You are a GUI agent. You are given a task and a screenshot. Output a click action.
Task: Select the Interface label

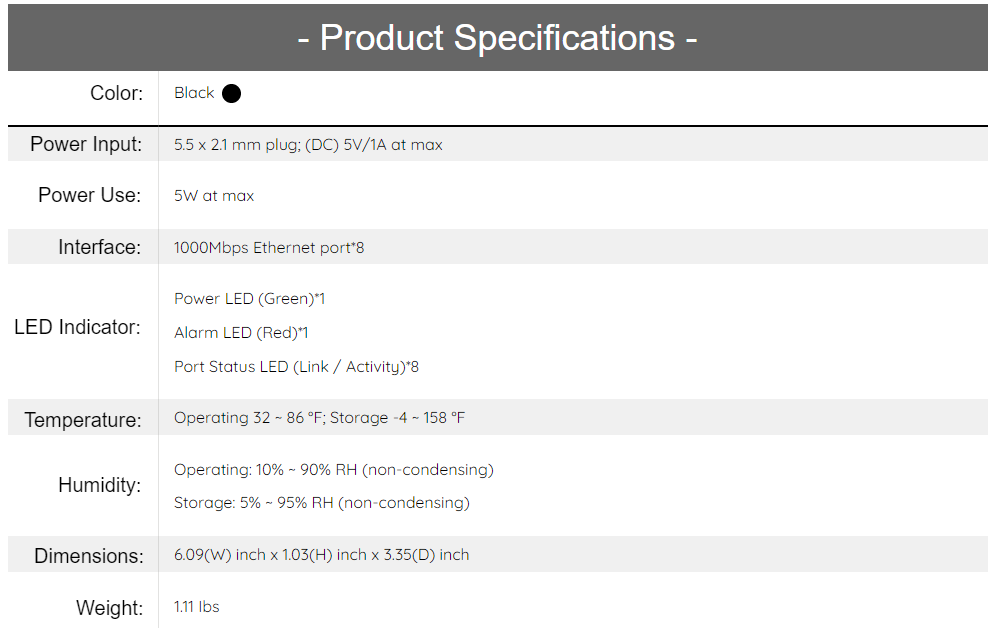pos(99,247)
